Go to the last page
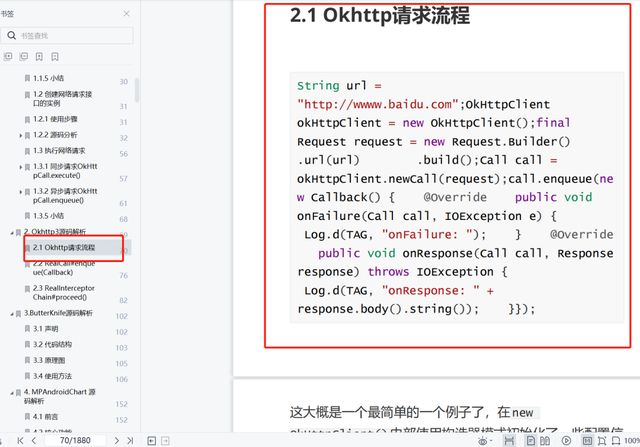Screen dimensions: 640x447 pyautogui.click(x=130, y=440)
